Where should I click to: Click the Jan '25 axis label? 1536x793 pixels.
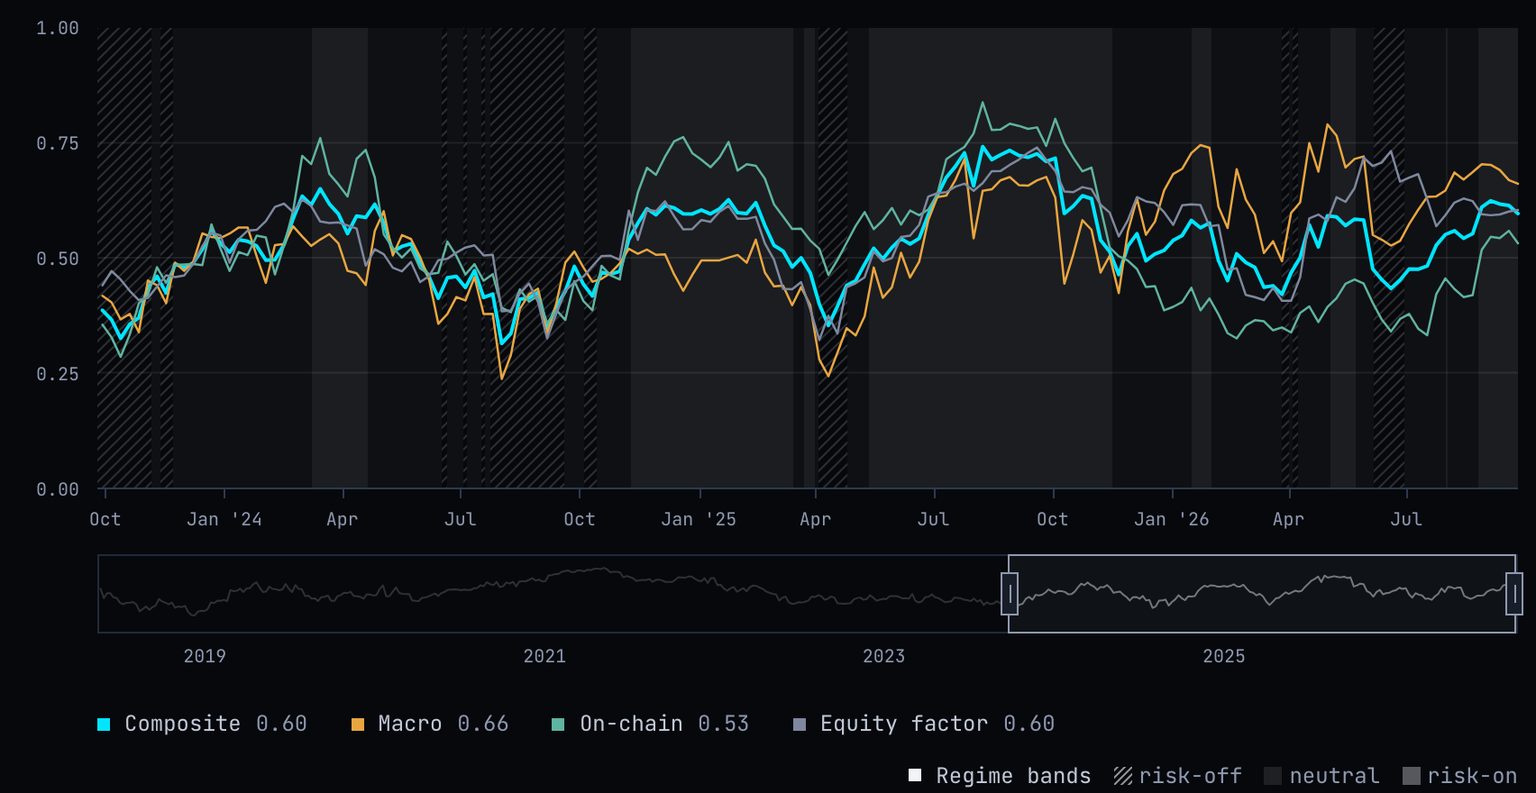699,519
